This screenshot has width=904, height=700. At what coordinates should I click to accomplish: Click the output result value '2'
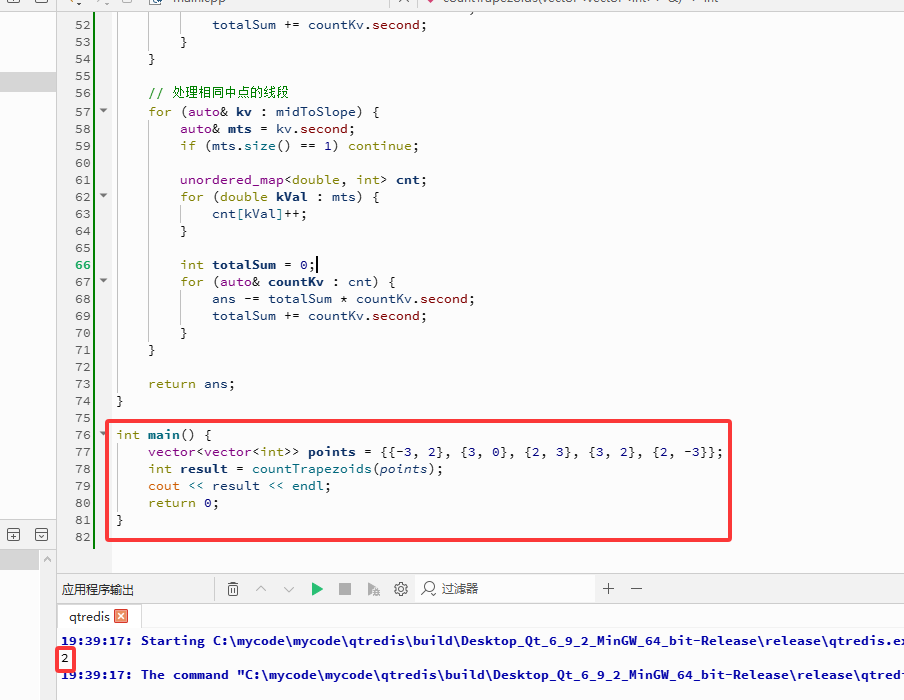click(65, 658)
